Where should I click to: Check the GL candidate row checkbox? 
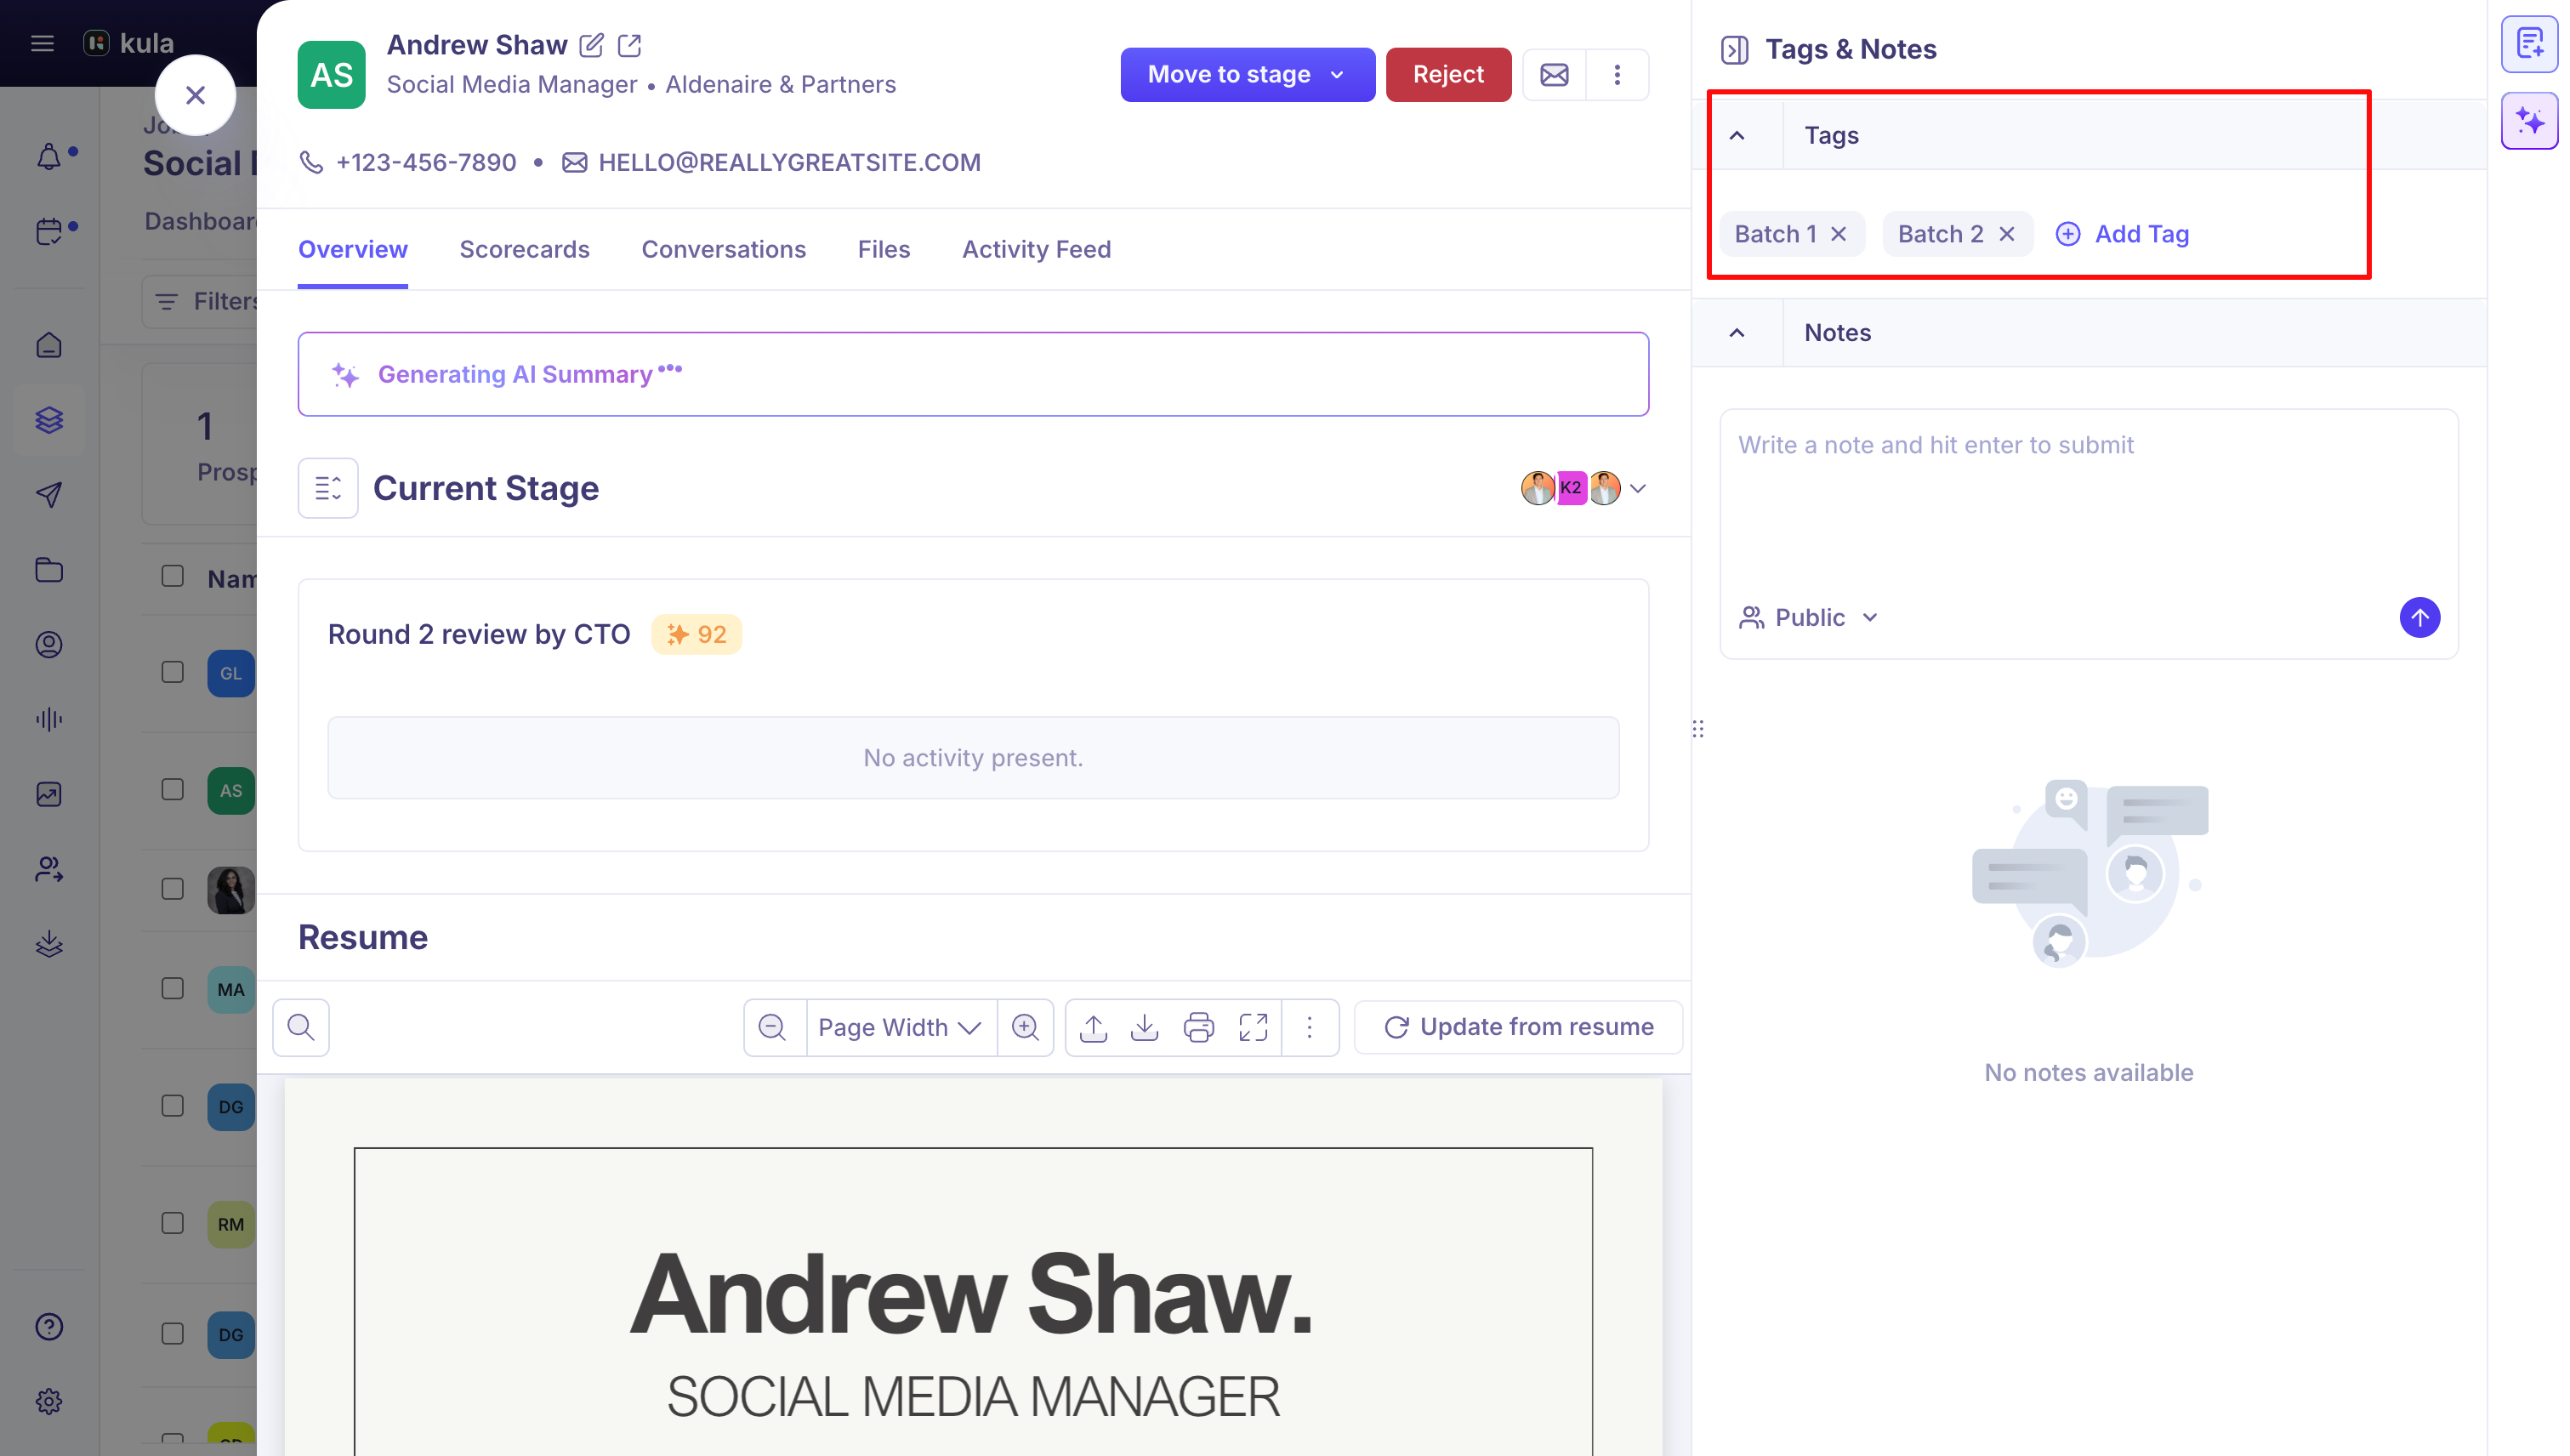(173, 672)
